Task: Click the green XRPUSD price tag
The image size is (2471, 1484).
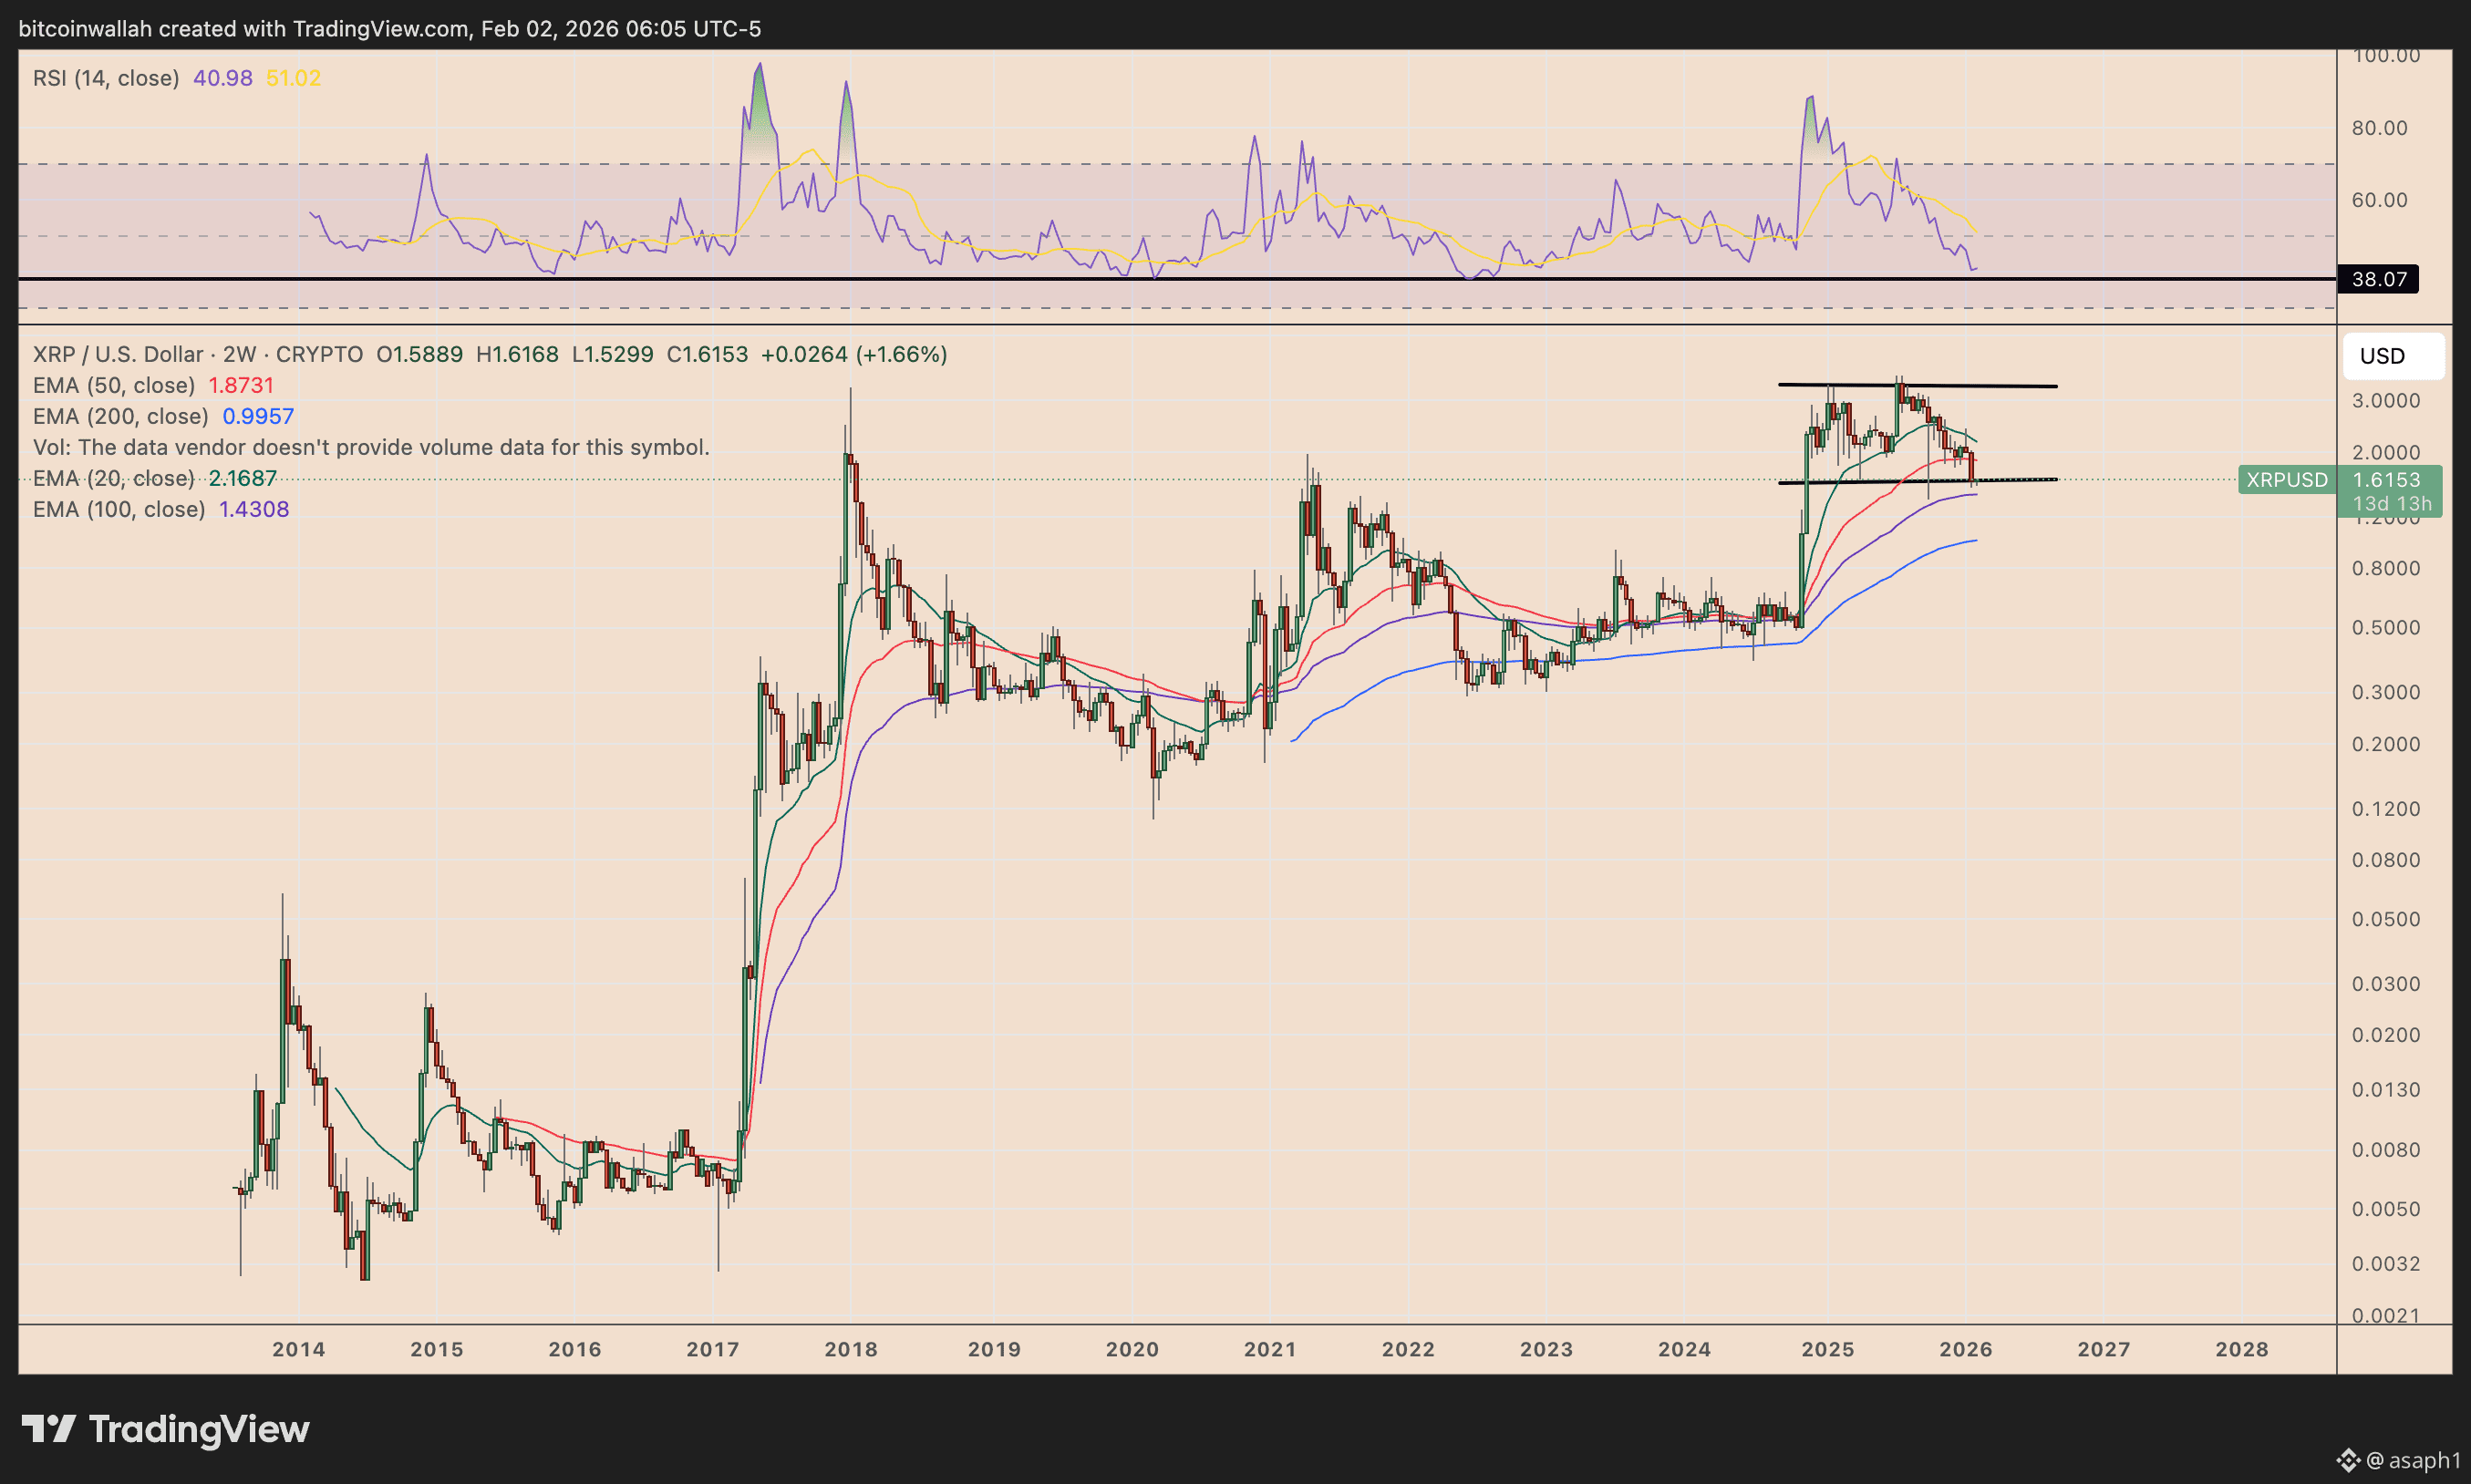Action: click(x=2287, y=480)
